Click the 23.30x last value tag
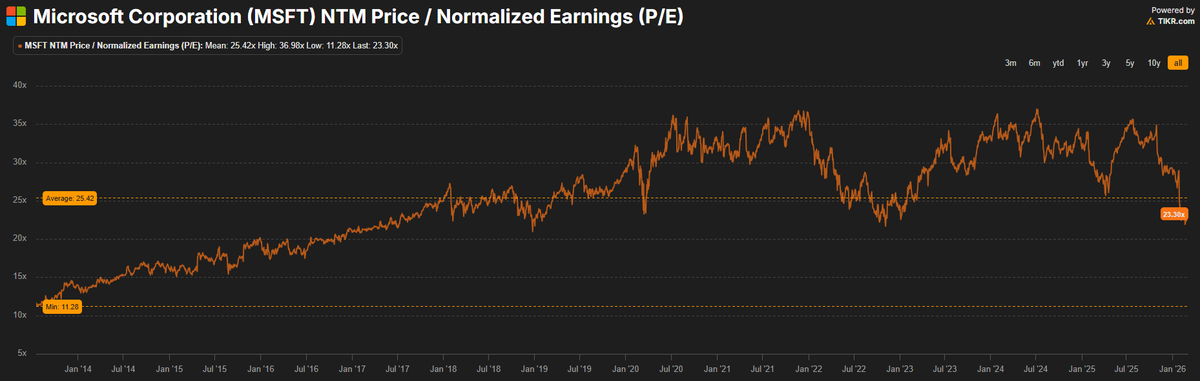 [x=1173, y=214]
